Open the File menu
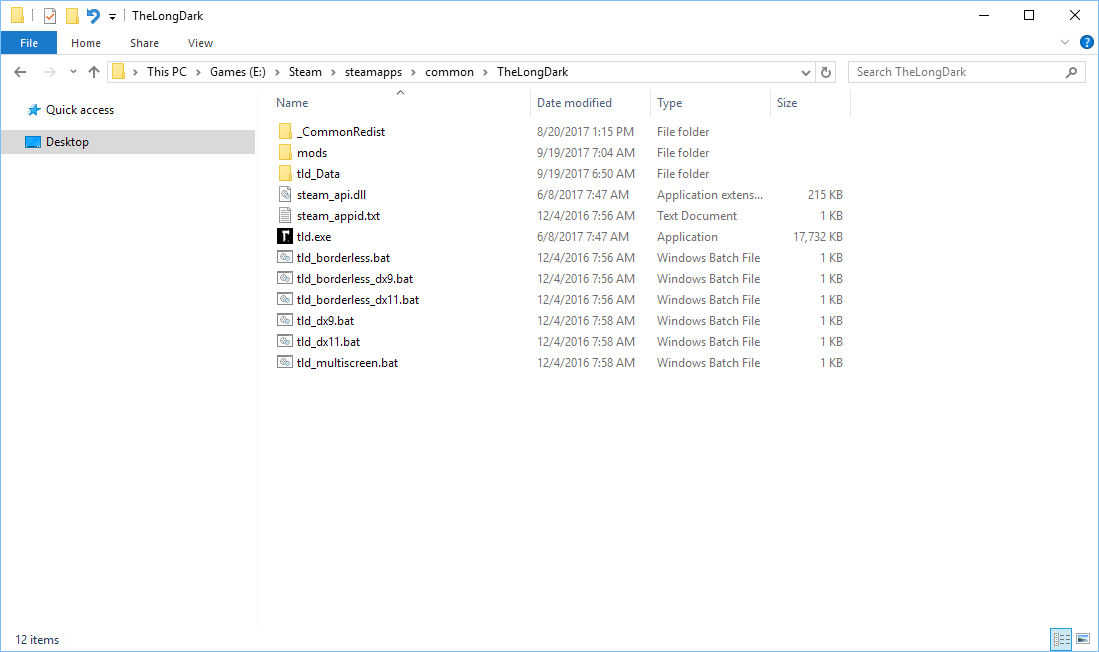 29,43
